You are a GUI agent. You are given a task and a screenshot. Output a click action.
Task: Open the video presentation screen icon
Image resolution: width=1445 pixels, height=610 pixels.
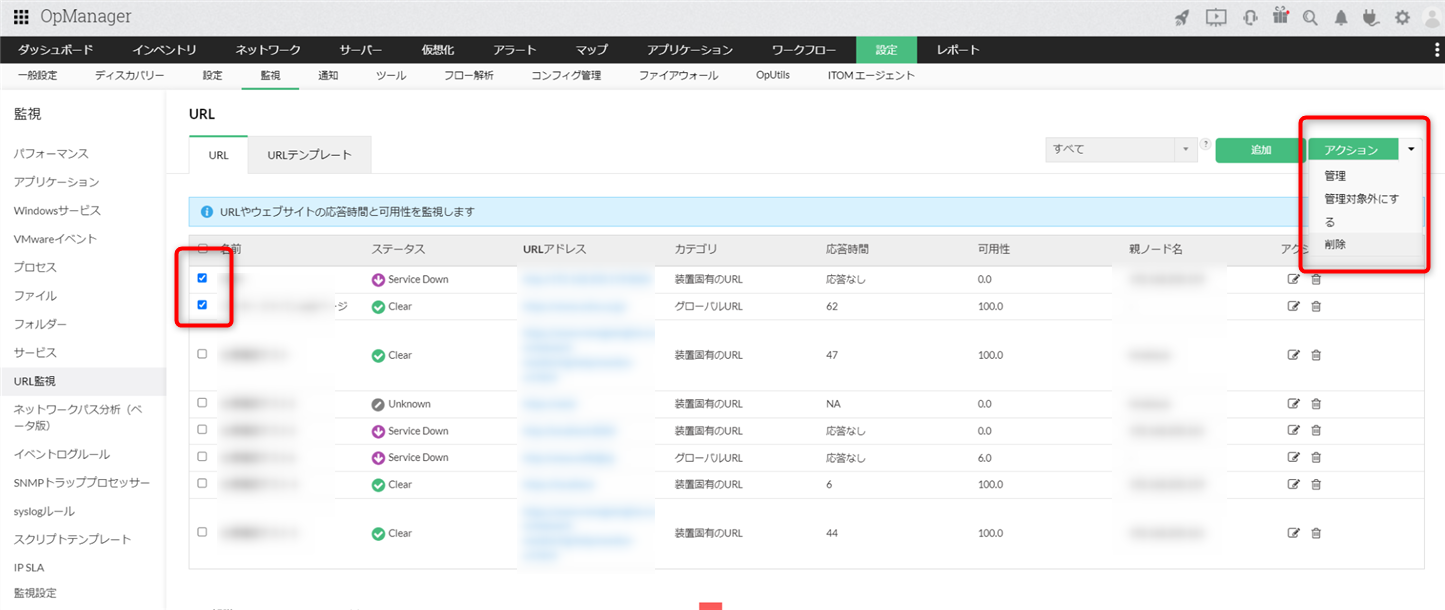click(x=1216, y=17)
